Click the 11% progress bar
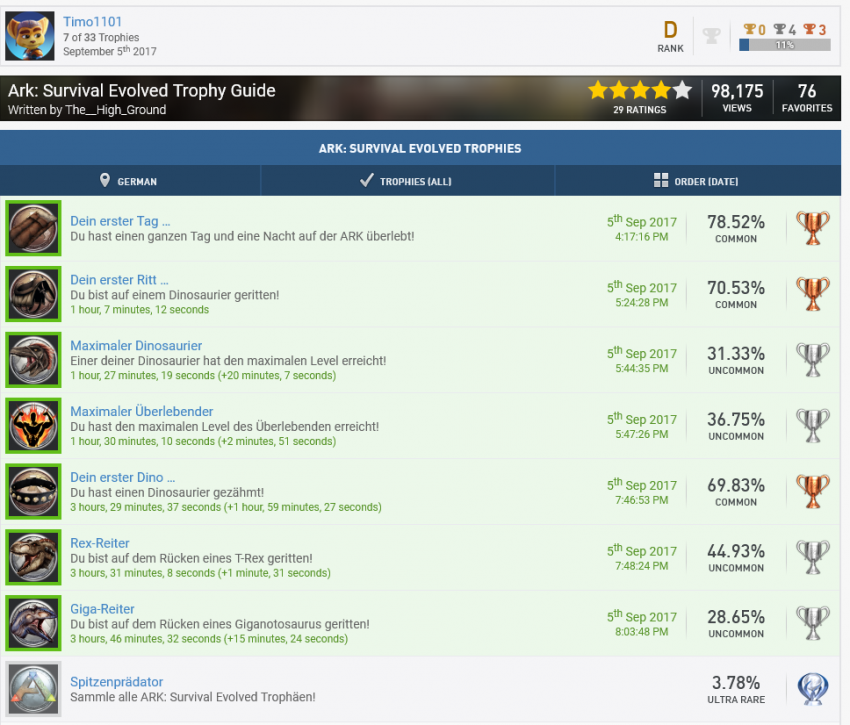Image resolution: width=850 pixels, height=725 pixels. coord(784,45)
